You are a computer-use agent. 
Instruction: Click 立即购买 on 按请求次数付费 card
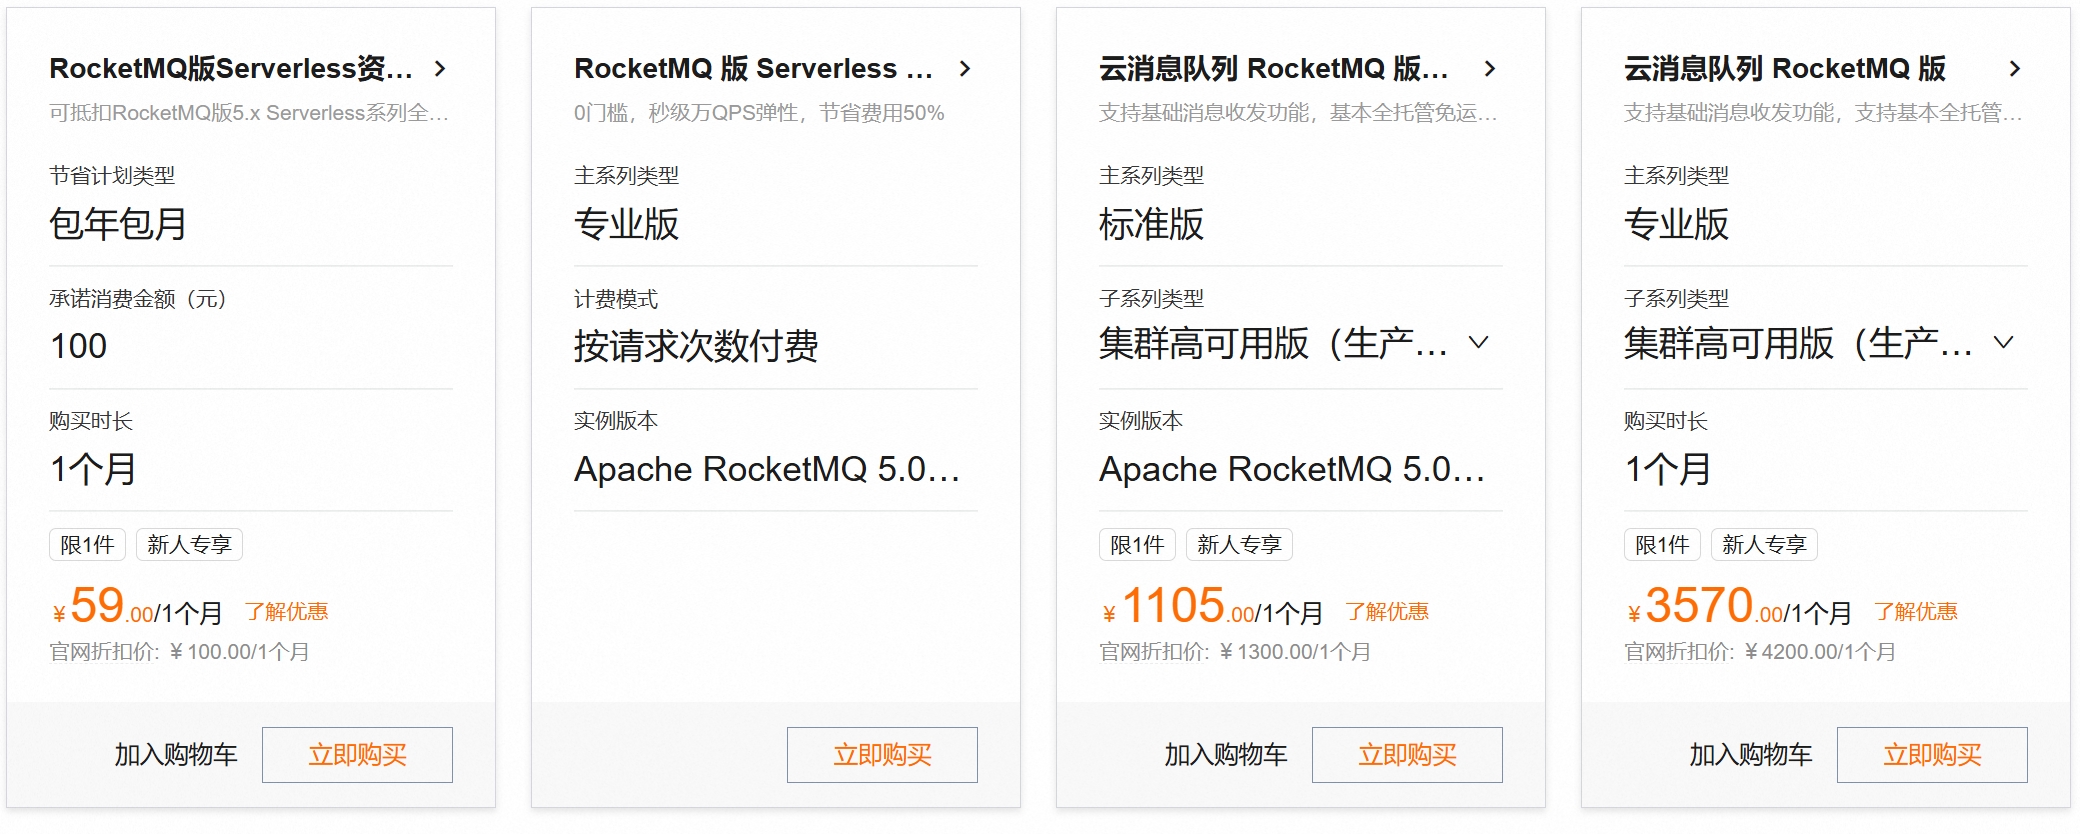click(x=882, y=755)
